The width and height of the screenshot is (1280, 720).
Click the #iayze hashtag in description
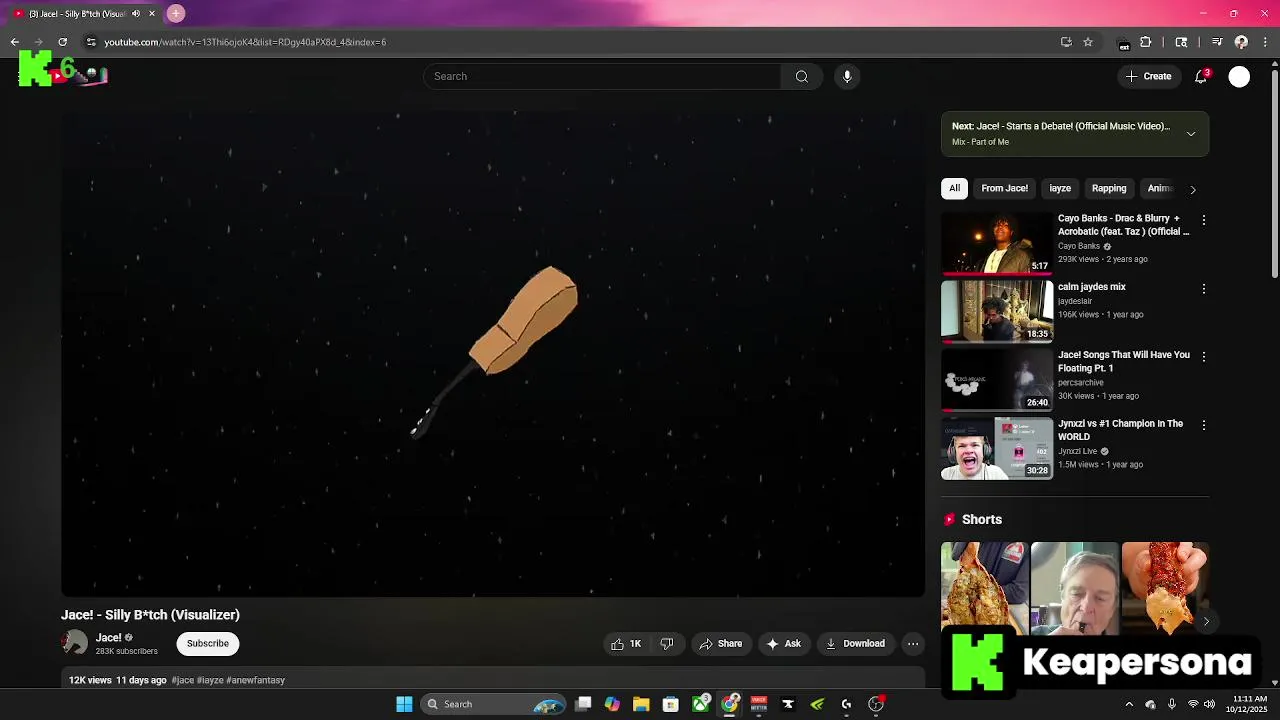(x=210, y=680)
